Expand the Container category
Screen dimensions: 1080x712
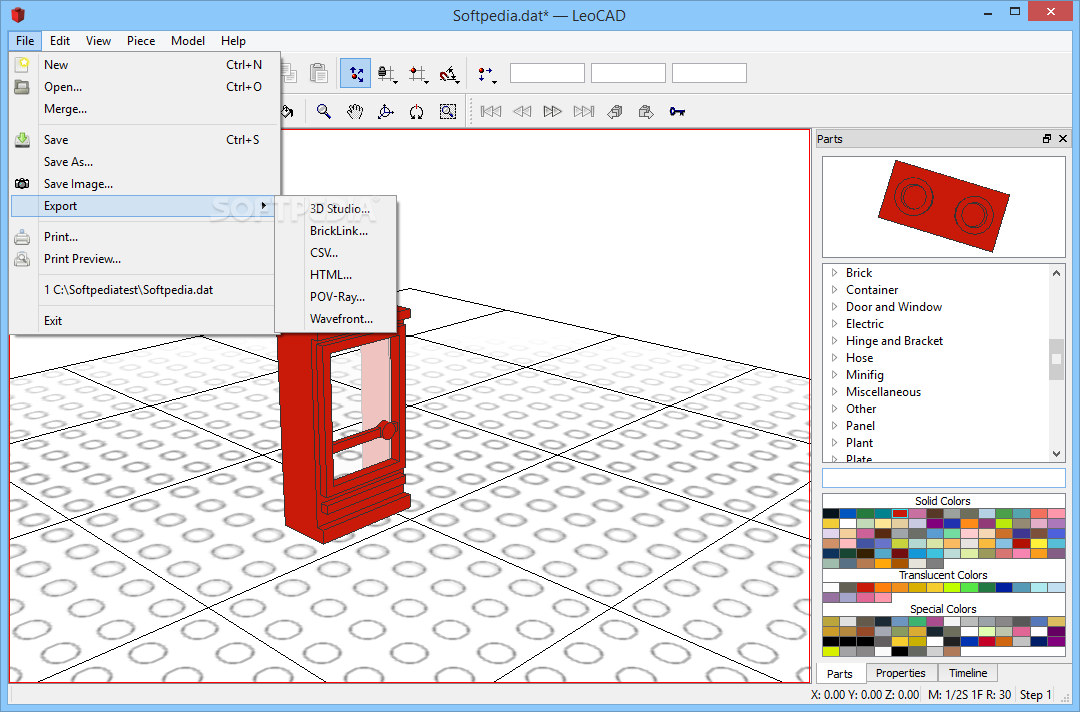[834, 290]
